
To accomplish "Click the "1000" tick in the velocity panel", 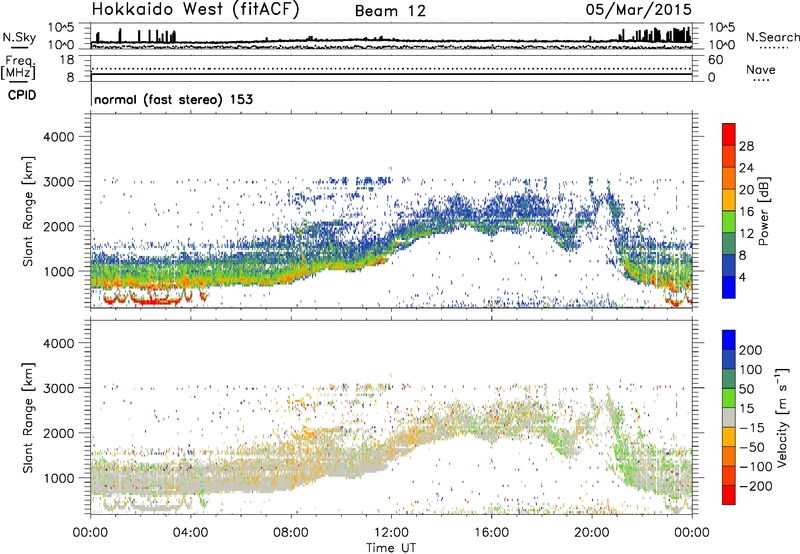I will (x=59, y=478).
